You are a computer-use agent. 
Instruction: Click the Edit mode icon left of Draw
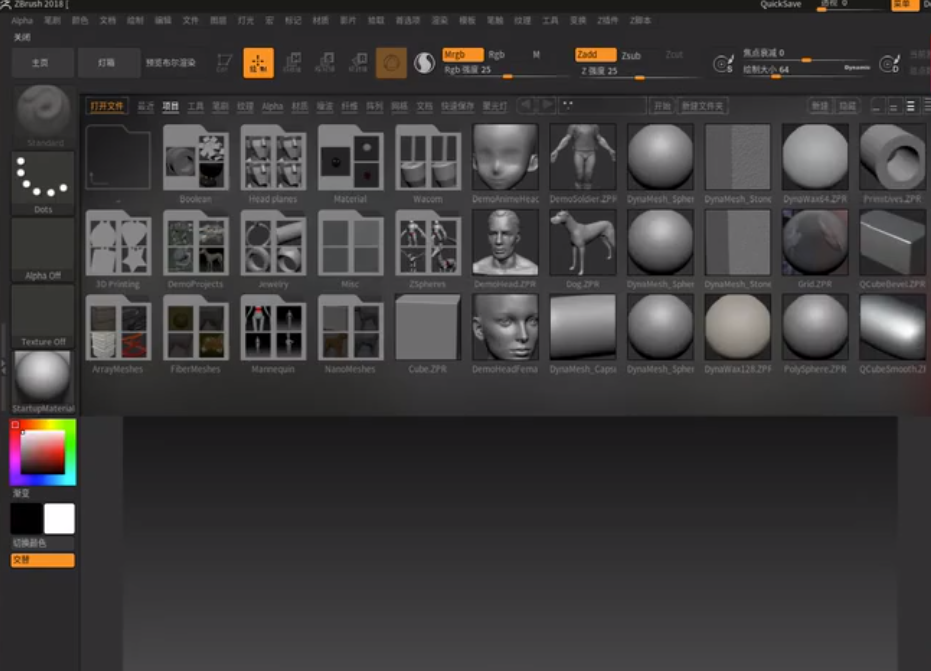[x=224, y=63]
